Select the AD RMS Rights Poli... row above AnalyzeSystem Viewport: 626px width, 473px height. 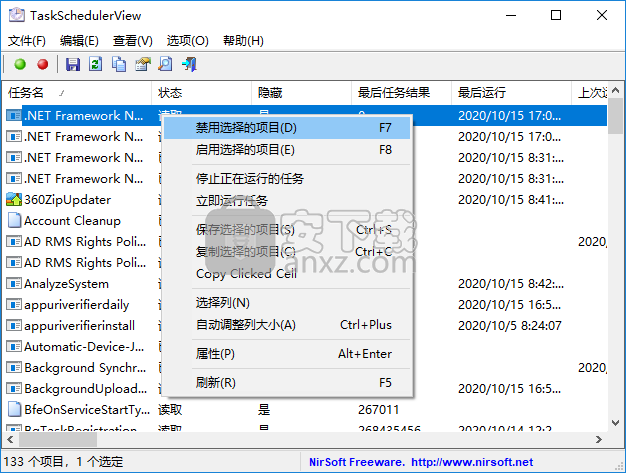pyautogui.click(x=85, y=263)
